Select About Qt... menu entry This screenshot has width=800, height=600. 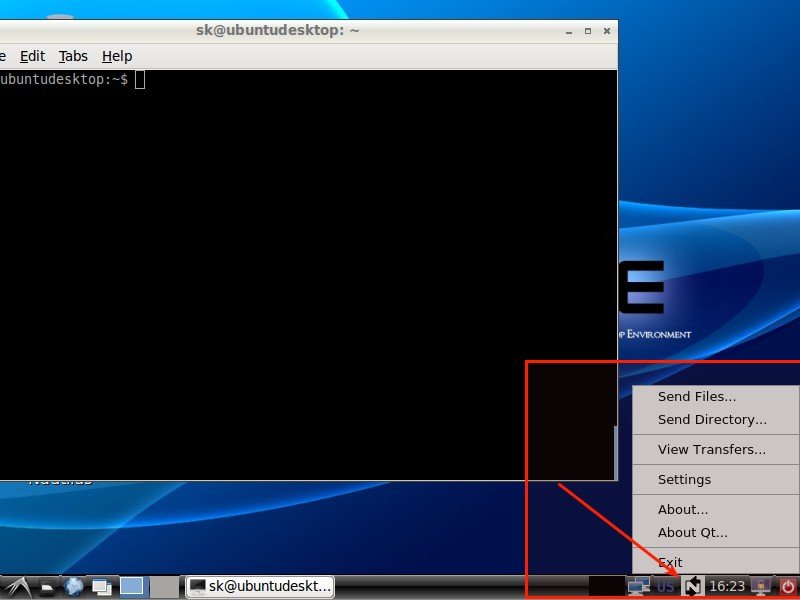(x=716, y=533)
